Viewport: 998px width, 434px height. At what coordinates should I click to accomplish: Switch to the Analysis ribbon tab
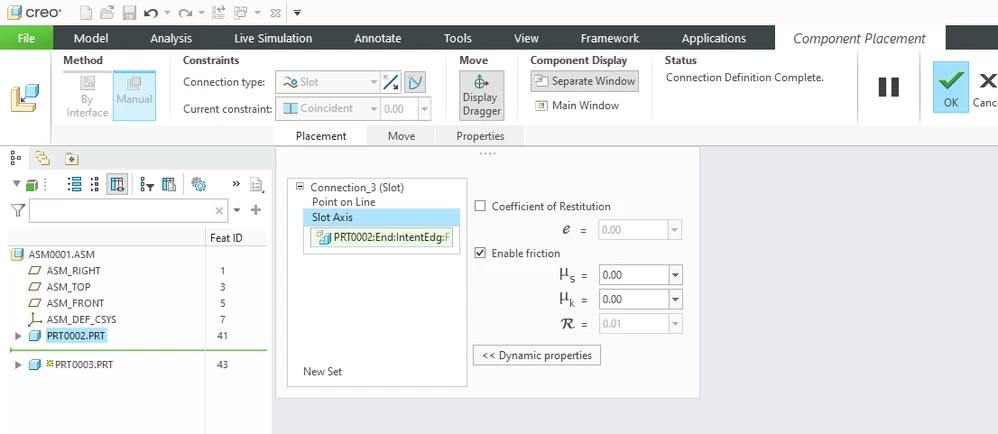[171, 38]
